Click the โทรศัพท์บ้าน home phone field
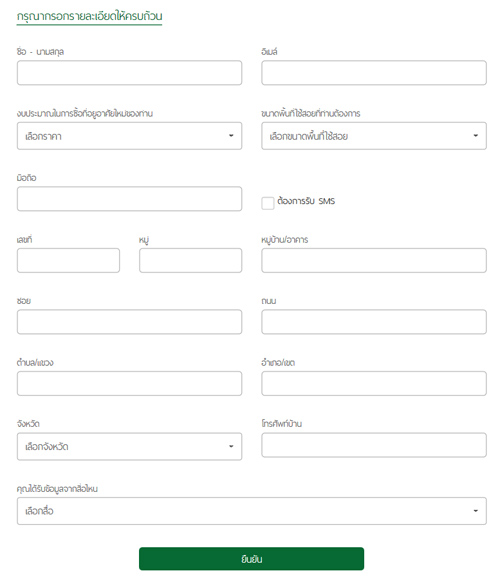 click(374, 445)
